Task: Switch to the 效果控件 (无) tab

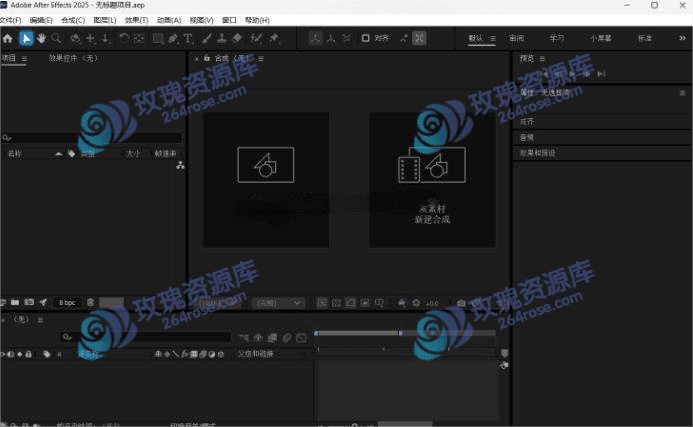Action: (73, 58)
